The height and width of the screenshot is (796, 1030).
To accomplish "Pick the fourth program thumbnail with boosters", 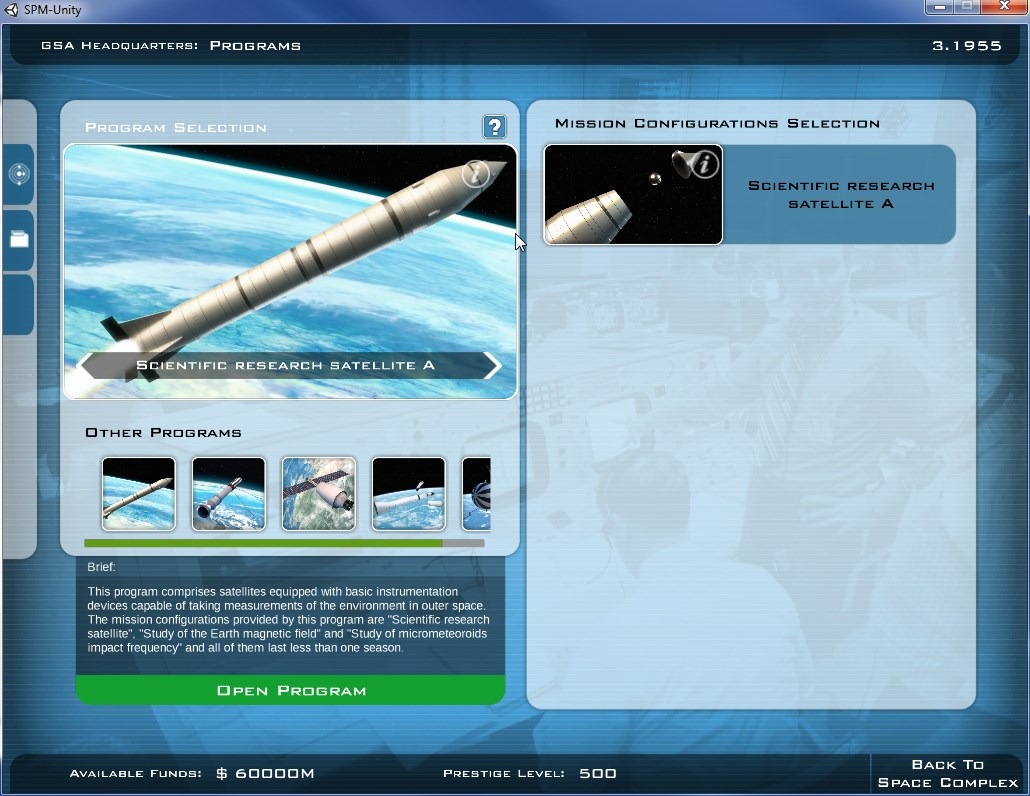I will 409,494.
